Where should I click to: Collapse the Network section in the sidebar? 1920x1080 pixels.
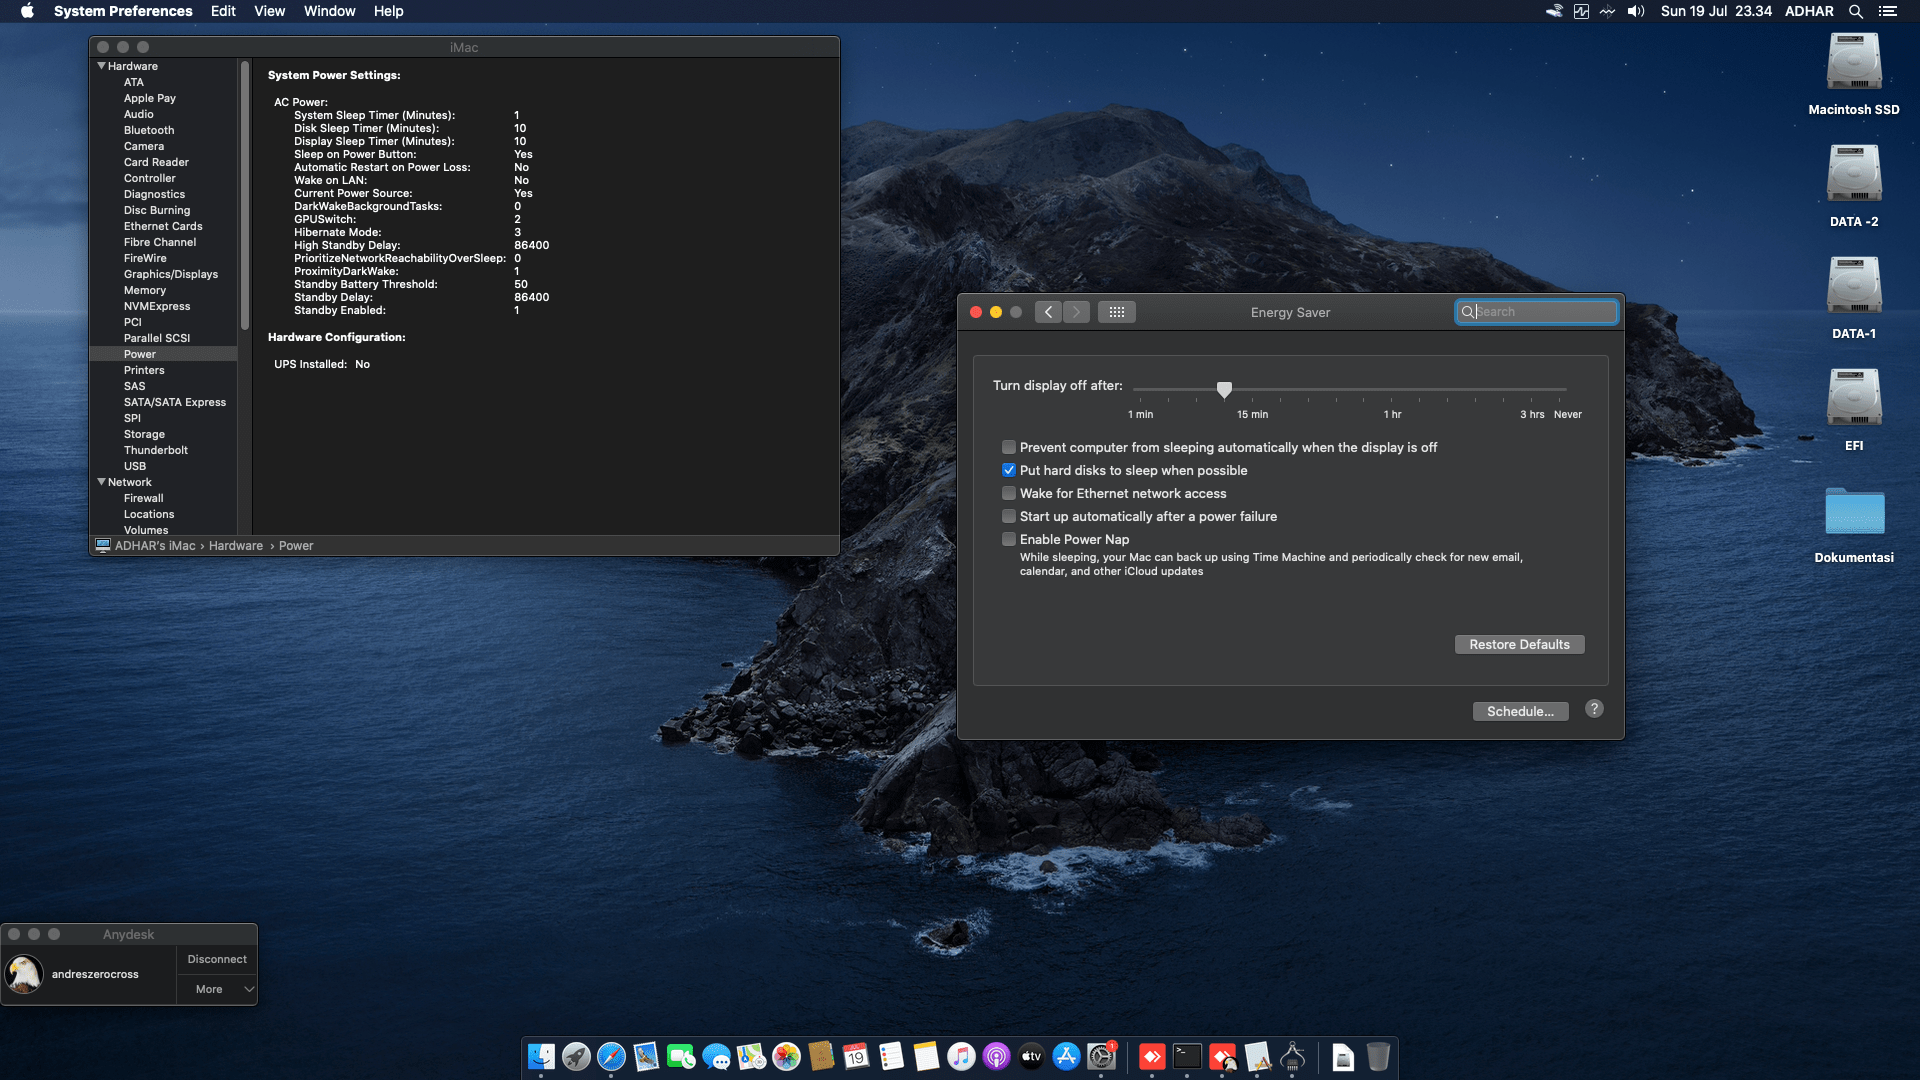click(101, 482)
